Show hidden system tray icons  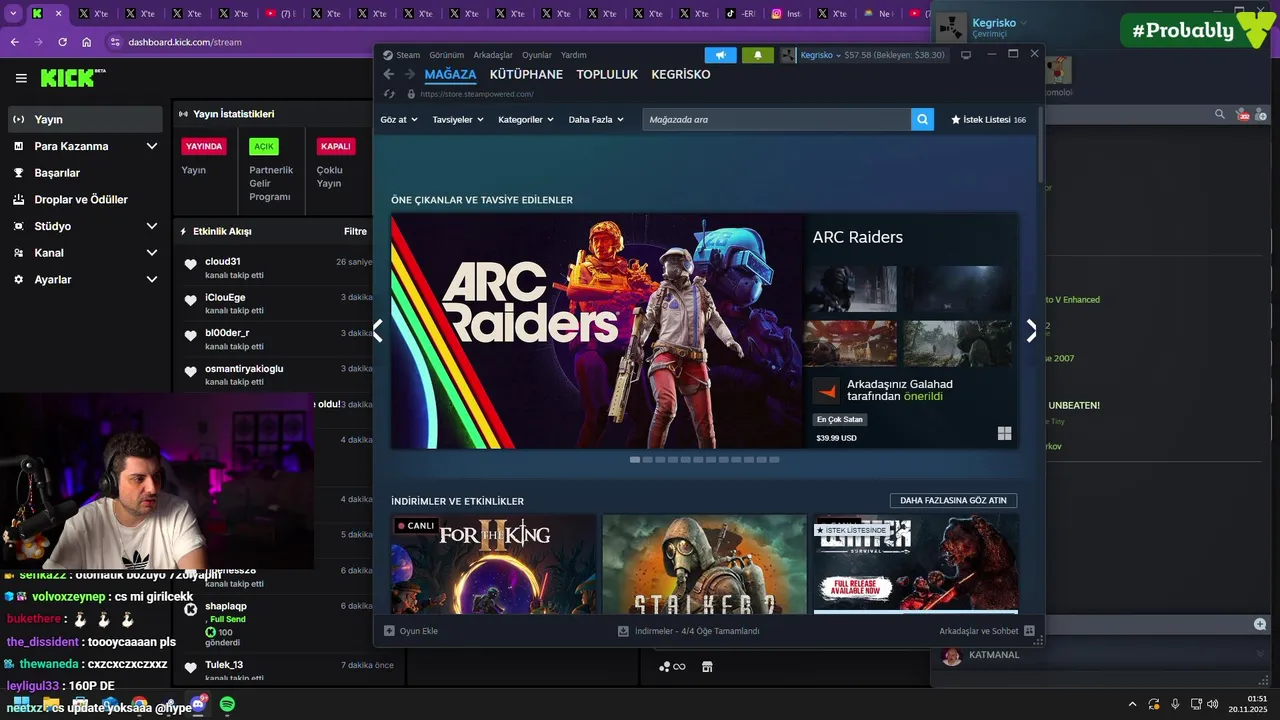click(x=1132, y=704)
